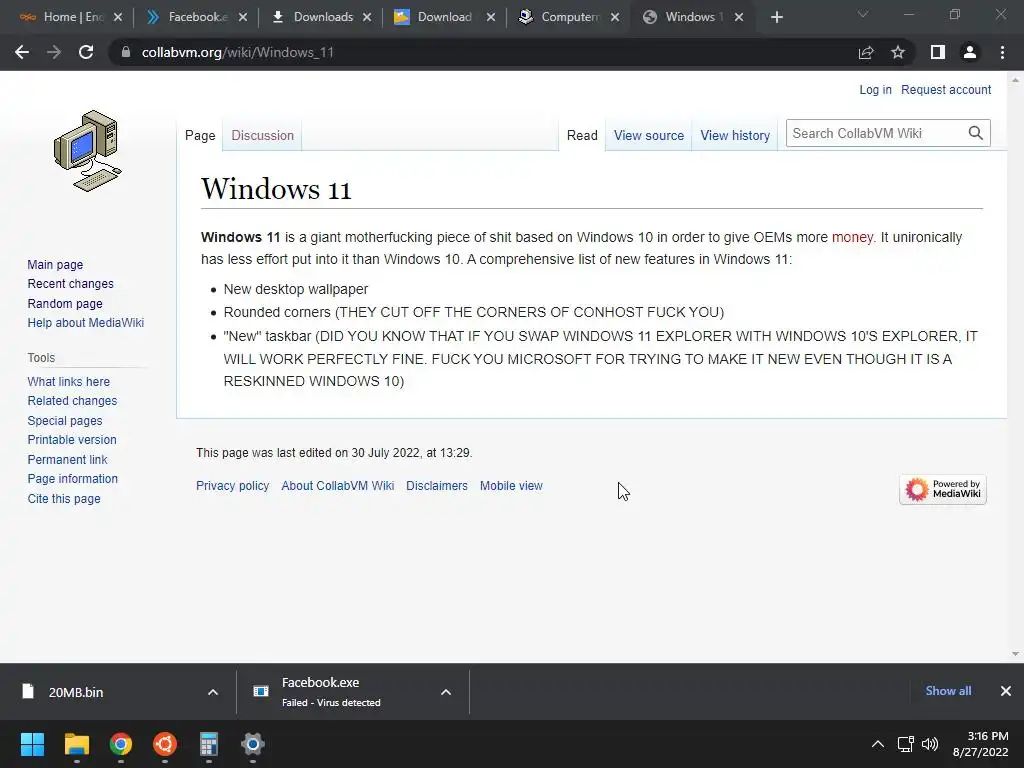Open Help about MediaWiki
This screenshot has width=1024, height=768.
point(86,323)
